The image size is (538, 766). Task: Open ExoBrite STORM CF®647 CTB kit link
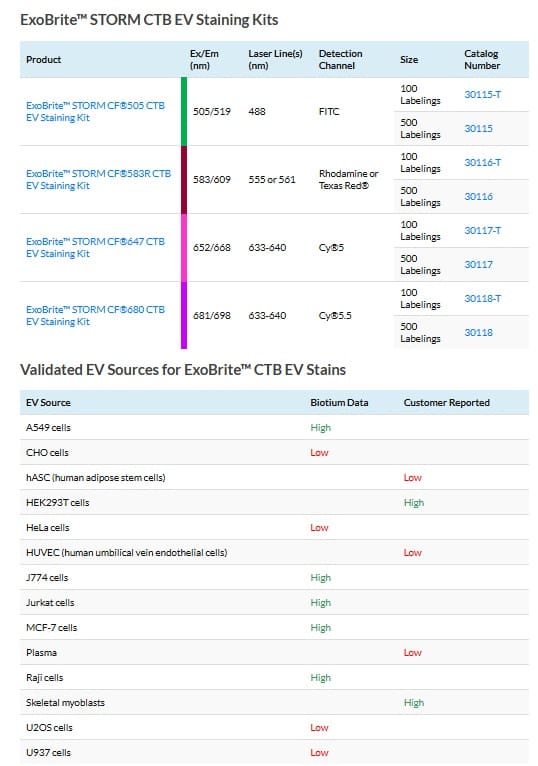95,247
